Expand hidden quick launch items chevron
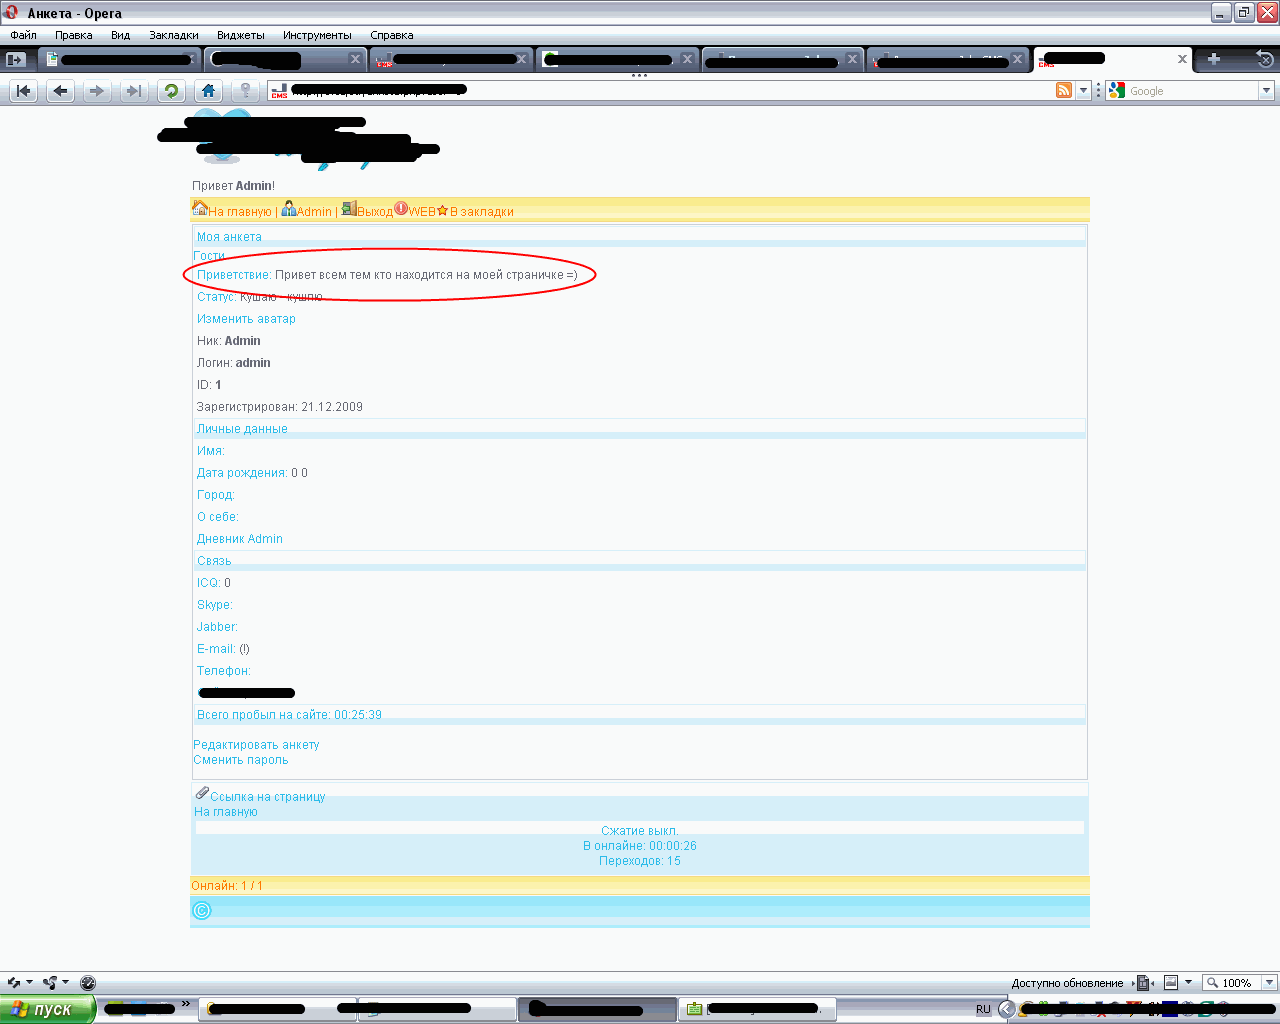The width and height of the screenshot is (1280, 1024). [186, 1004]
